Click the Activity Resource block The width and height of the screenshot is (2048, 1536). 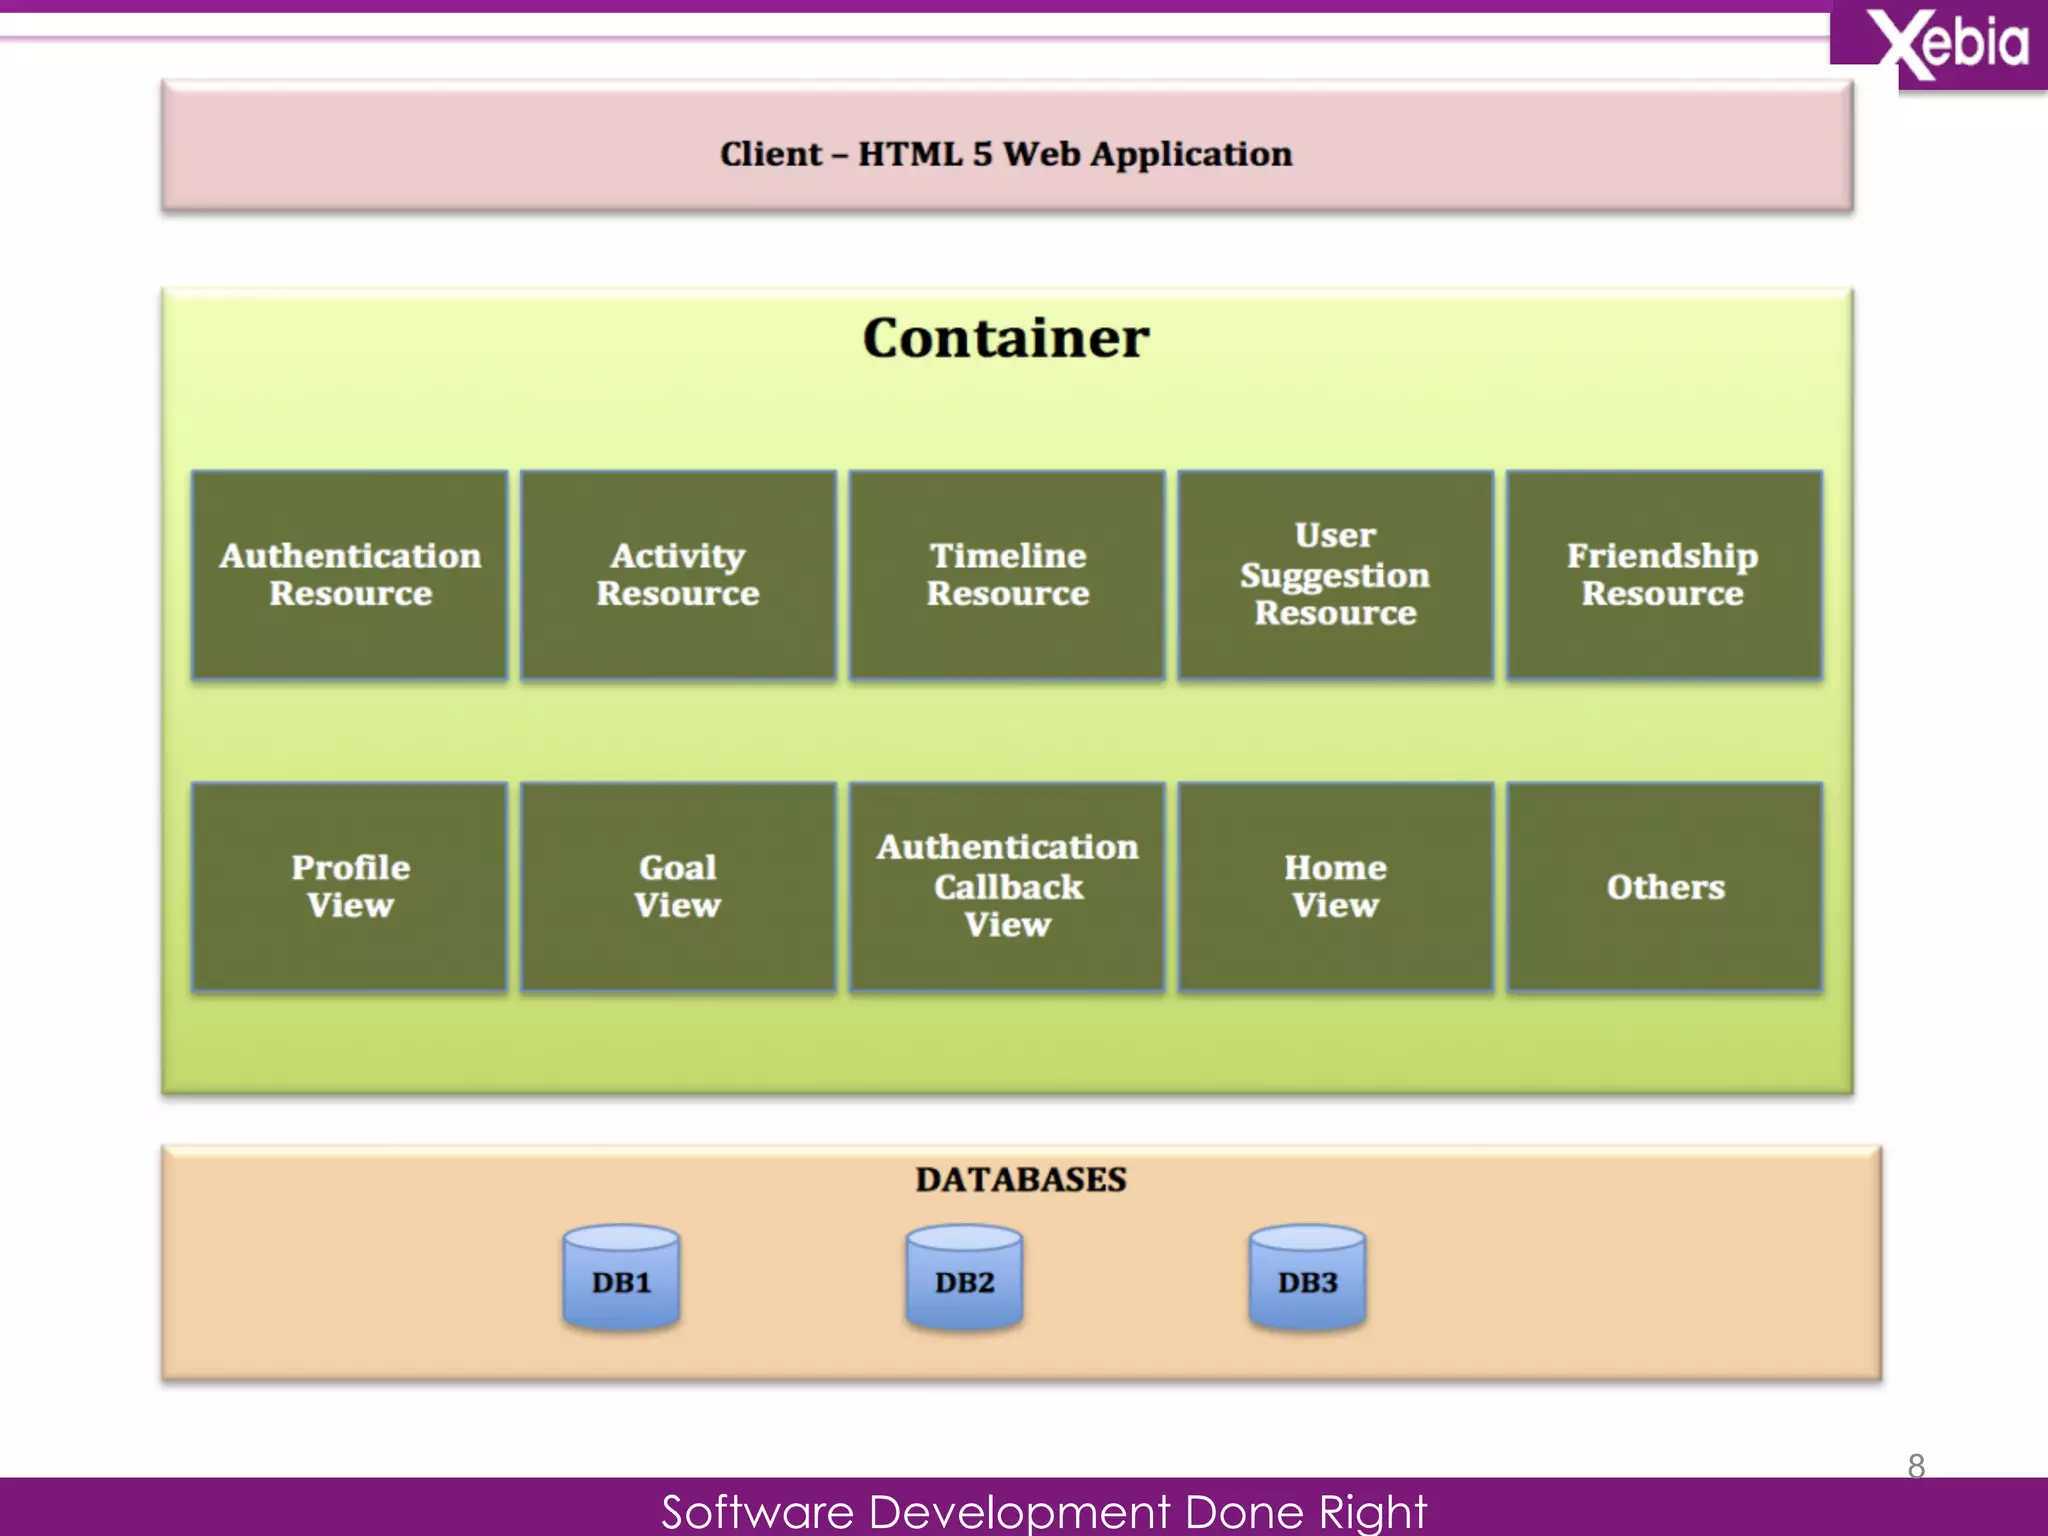tap(678, 575)
